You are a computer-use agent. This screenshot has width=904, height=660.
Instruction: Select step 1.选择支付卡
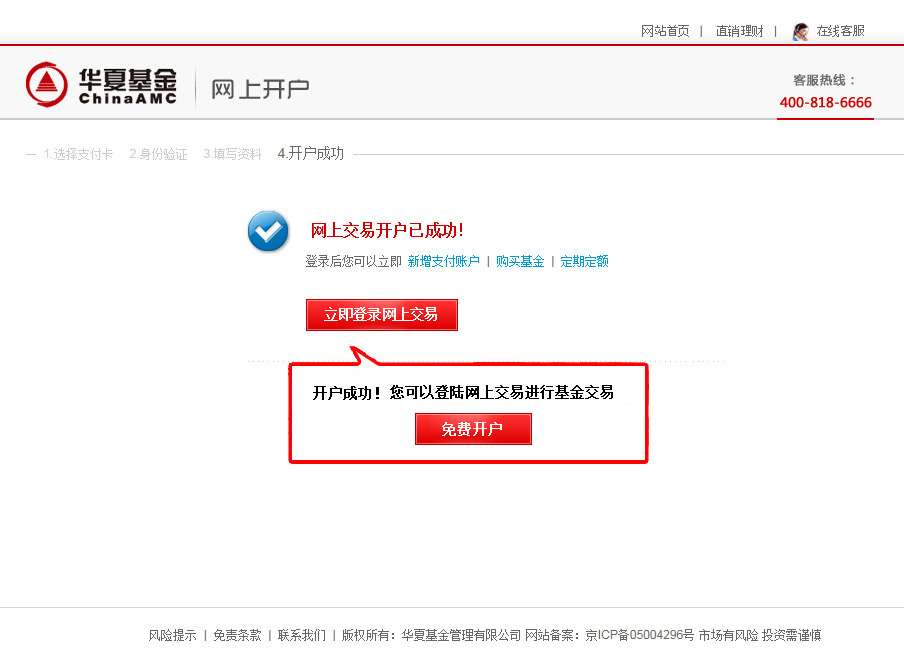(x=78, y=154)
